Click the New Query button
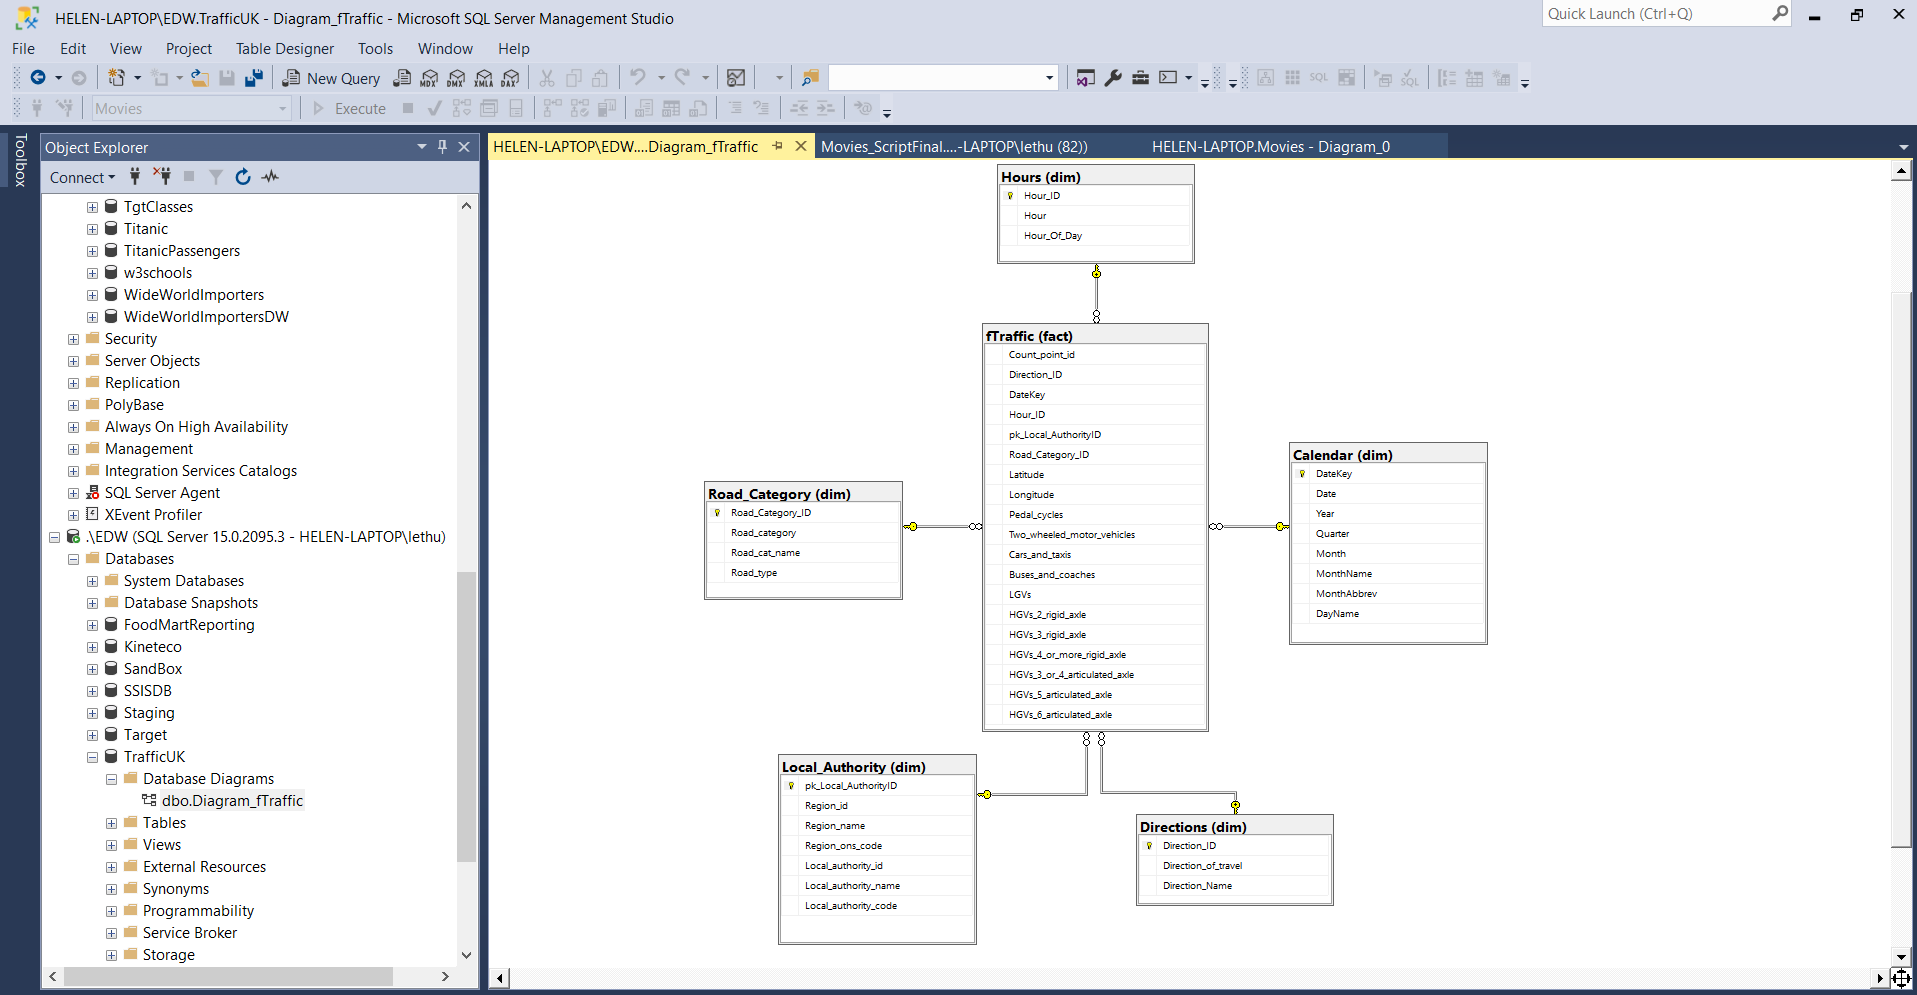This screenshot has width=1917, height=995. coord(331,78)
